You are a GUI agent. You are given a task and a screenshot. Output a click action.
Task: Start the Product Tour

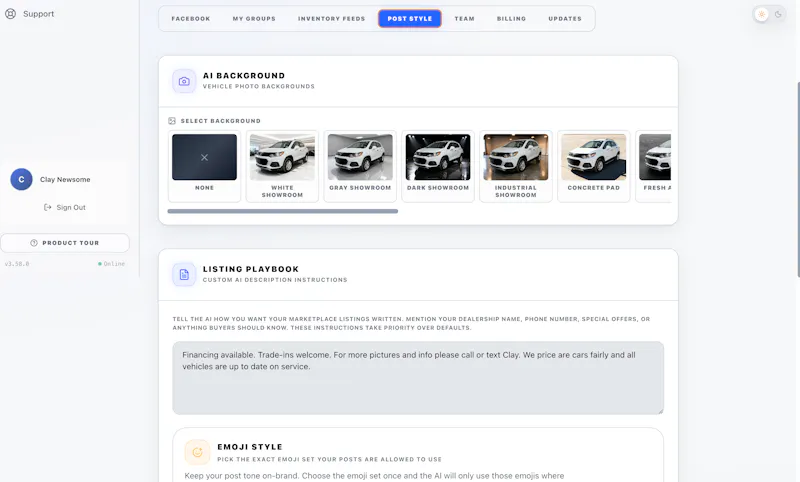(65, 243)
